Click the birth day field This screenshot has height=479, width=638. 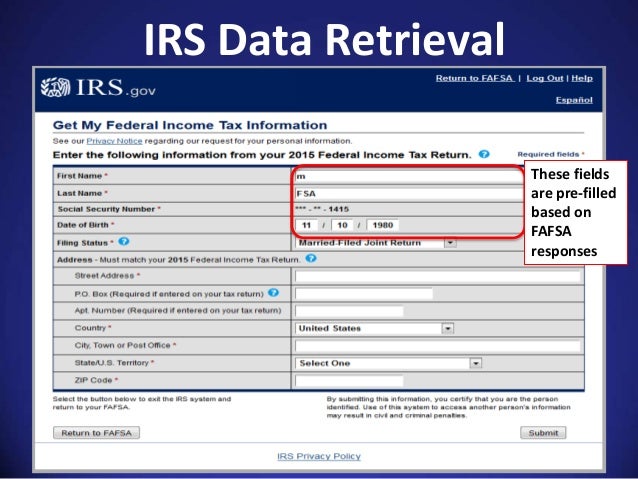pos(342,225)
